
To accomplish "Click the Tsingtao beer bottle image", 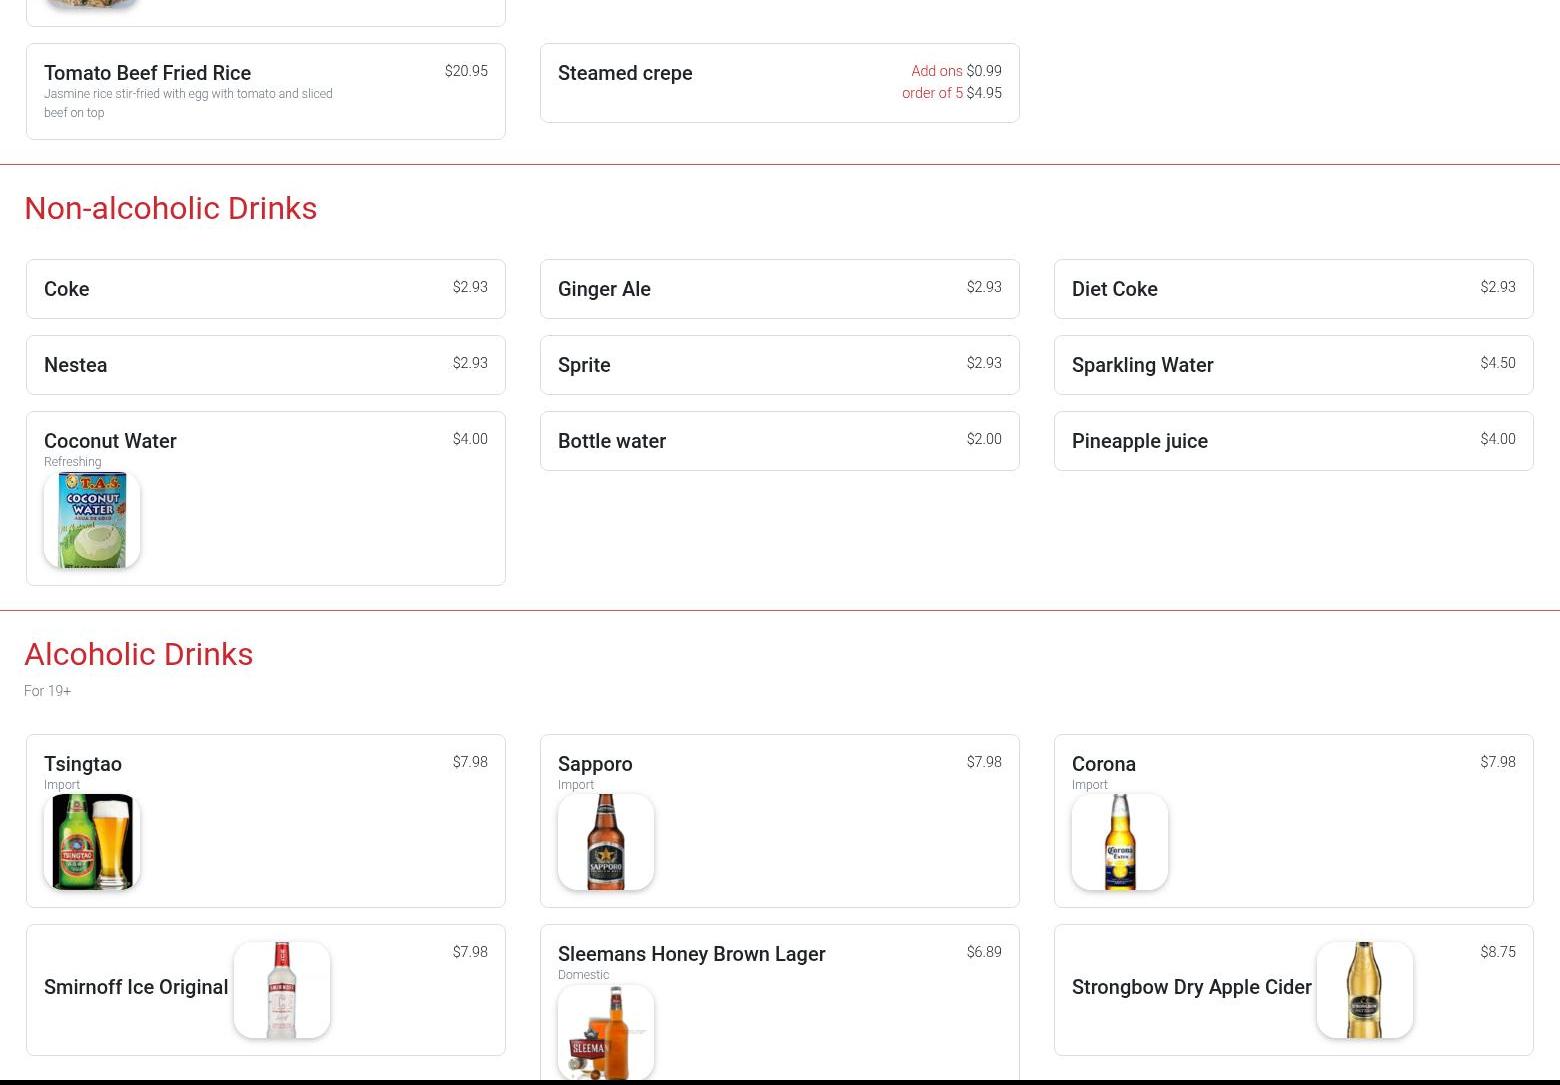I will click(x=92, y=842).
